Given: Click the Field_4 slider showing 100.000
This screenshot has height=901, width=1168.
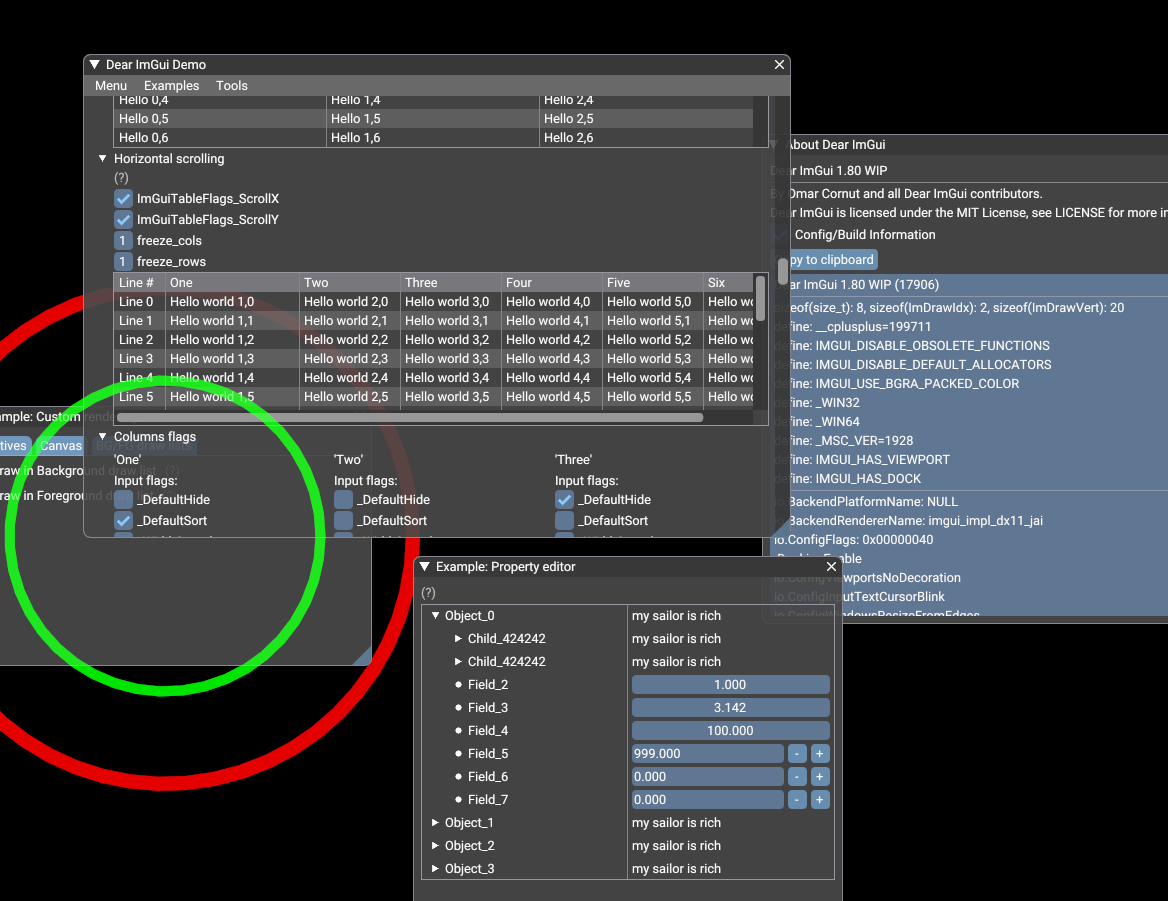Looking at the screenshot, I should 730,730.
